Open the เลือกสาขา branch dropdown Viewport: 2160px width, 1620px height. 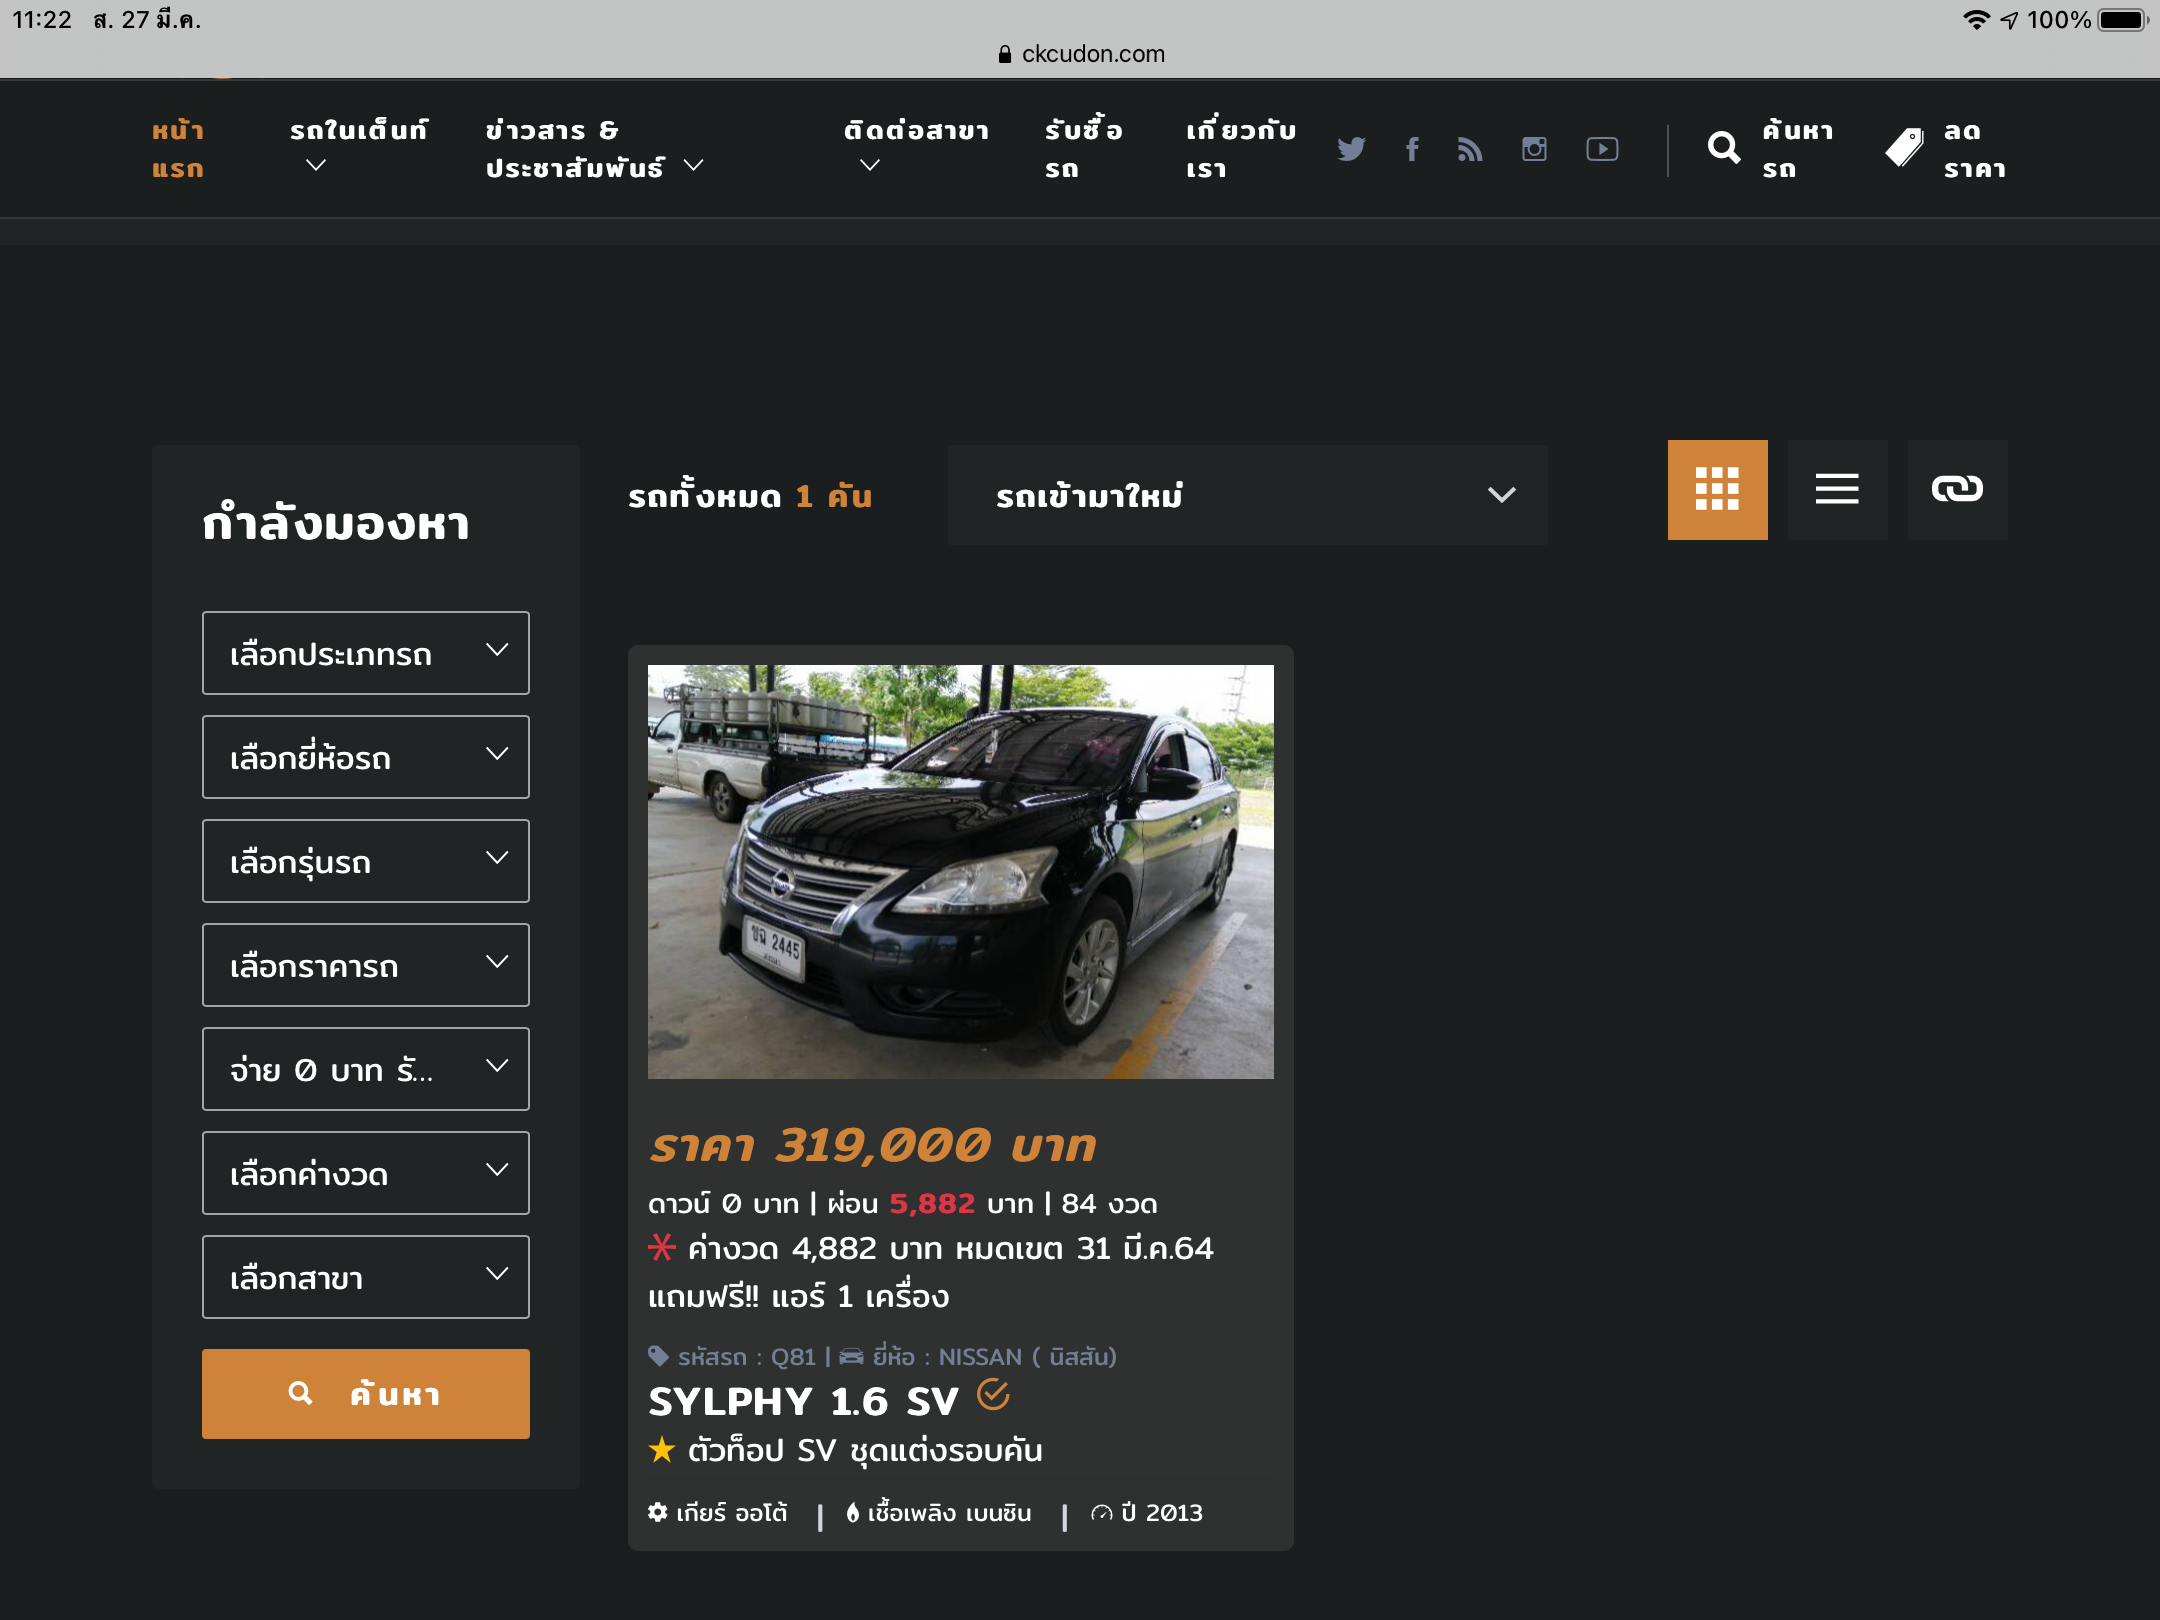click(366, 1277)
